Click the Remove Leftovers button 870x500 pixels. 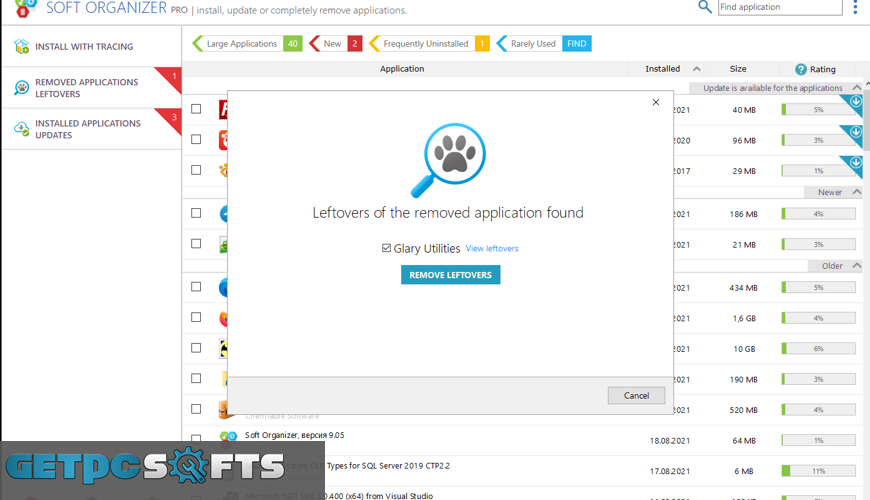(451, 275)
